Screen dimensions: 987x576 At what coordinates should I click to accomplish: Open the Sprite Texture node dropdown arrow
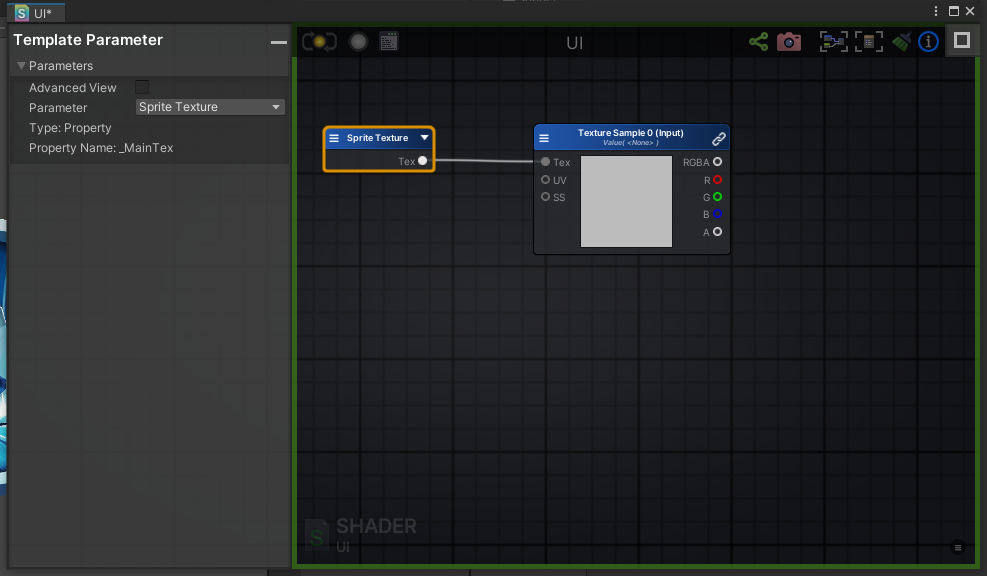424,137
